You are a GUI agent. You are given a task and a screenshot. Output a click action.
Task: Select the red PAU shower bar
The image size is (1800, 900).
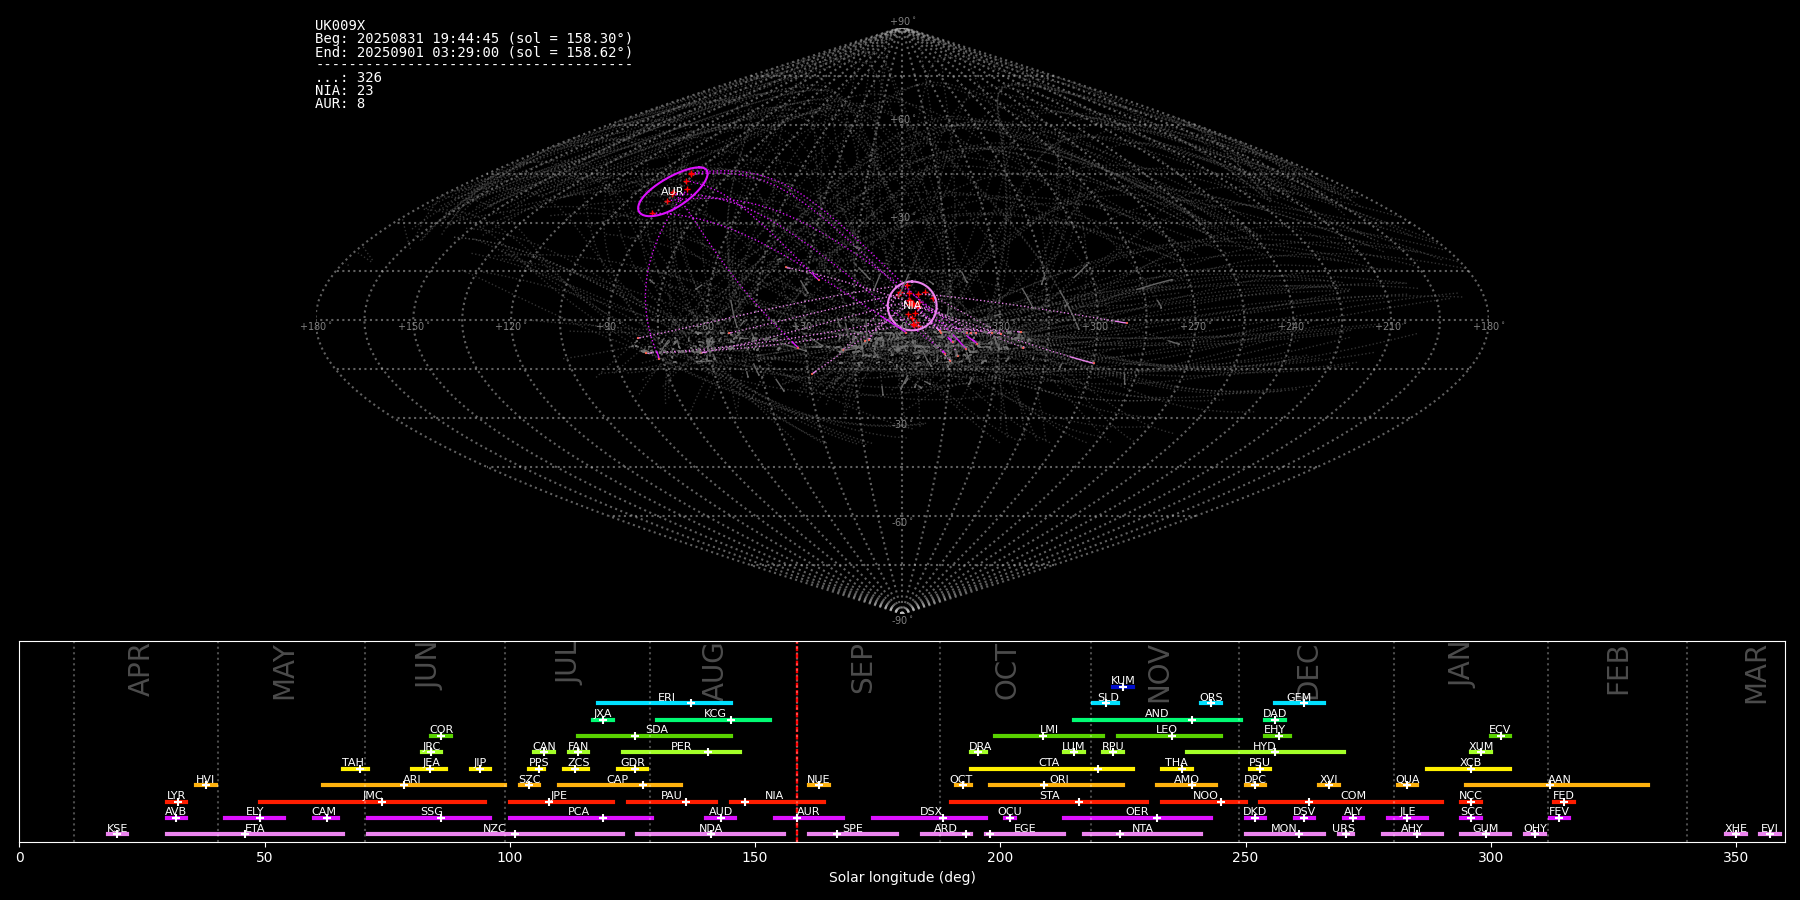coord(672,801)
